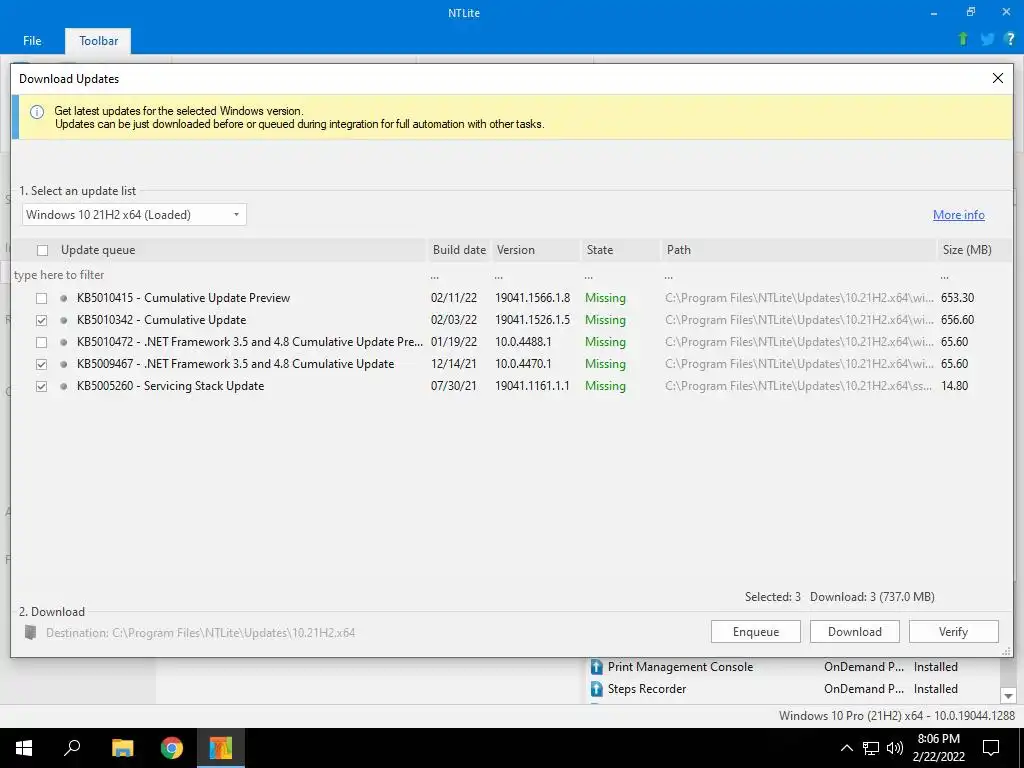Viewport: 1024px width, 768px height.
Task: Click the dialog resize grip corner
Action: (1006, 651)
